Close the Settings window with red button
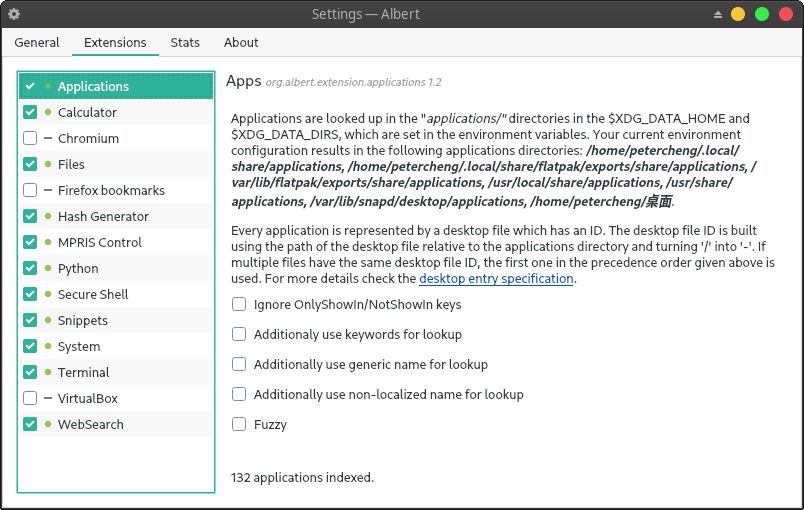The height and width of the screenshot is (510, 804). (x=786, y=14)
